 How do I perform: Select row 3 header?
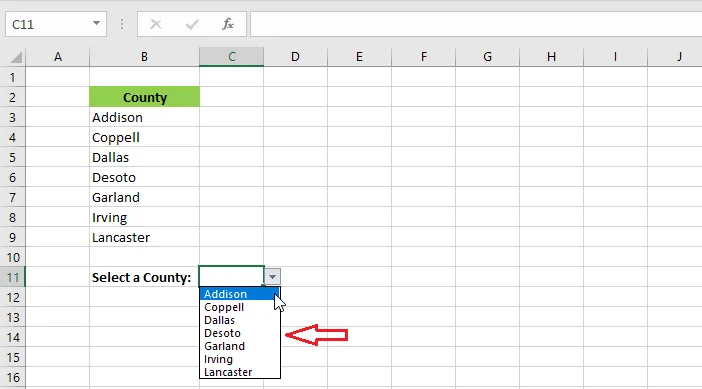(13, 117)
